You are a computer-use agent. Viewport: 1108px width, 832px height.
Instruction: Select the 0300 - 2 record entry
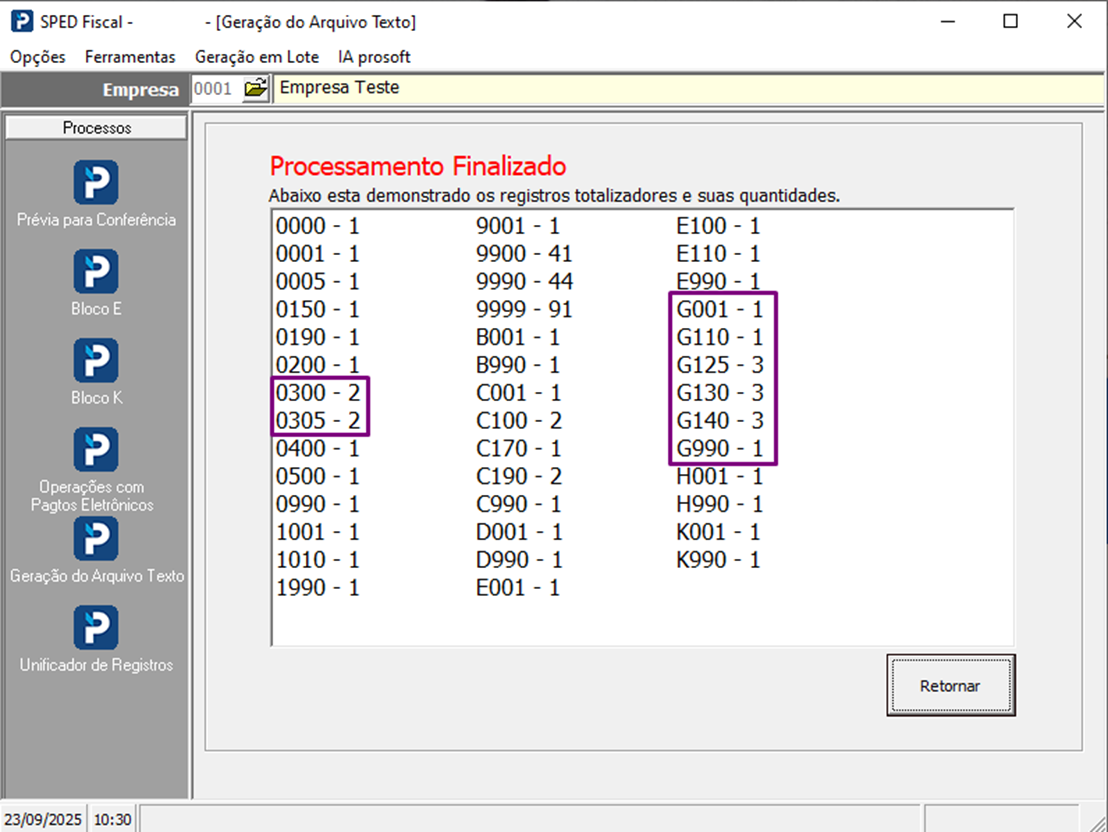[318, 393]
